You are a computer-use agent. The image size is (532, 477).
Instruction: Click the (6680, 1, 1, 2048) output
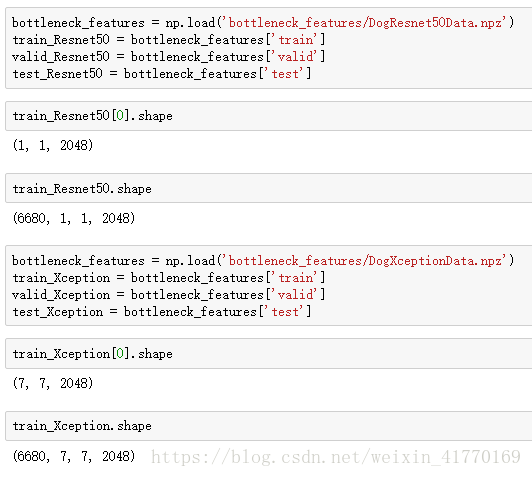coord(74,218)
